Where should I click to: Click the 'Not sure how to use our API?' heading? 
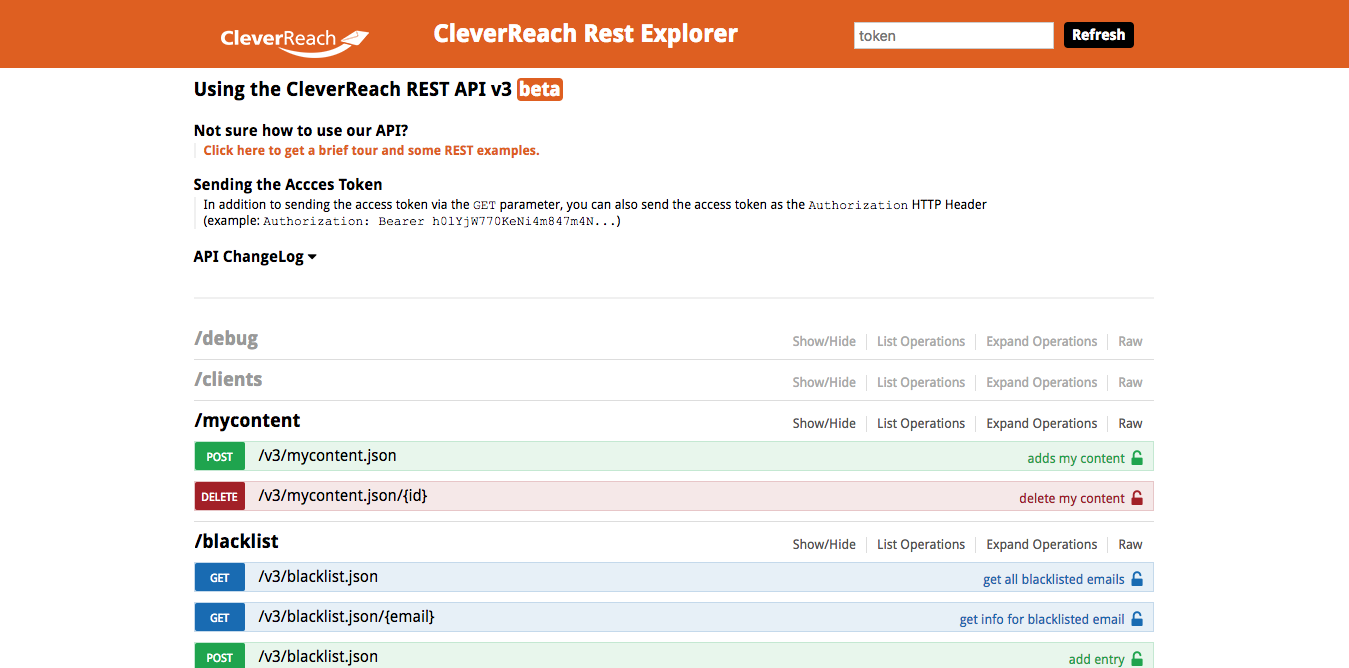point(301,130)
